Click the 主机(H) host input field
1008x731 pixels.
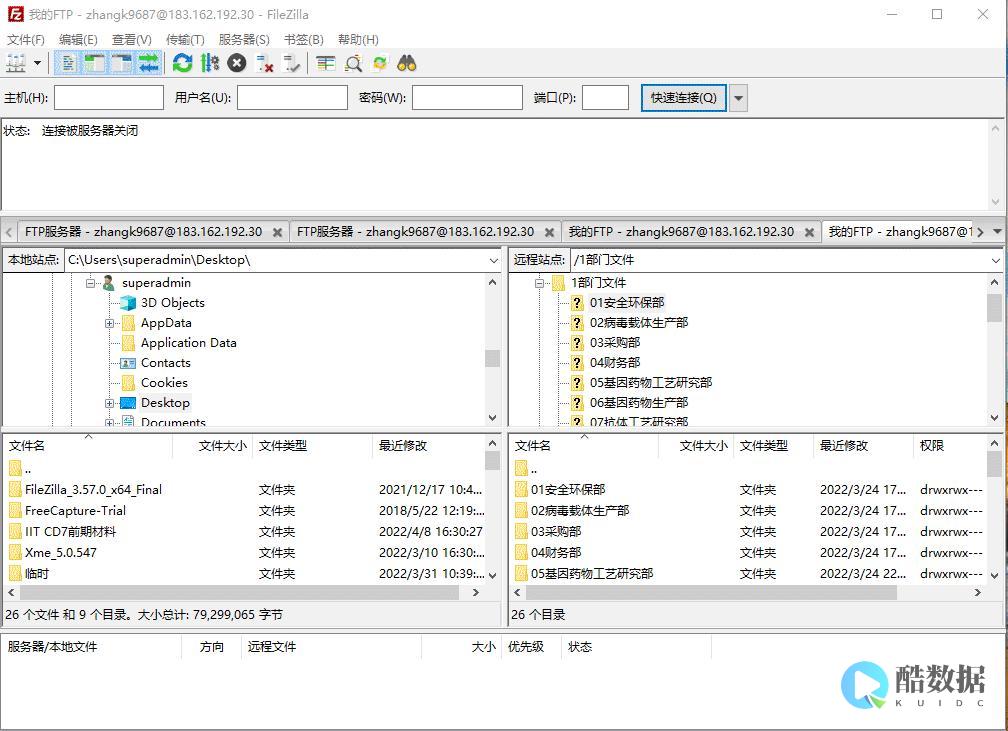(109, 98)
